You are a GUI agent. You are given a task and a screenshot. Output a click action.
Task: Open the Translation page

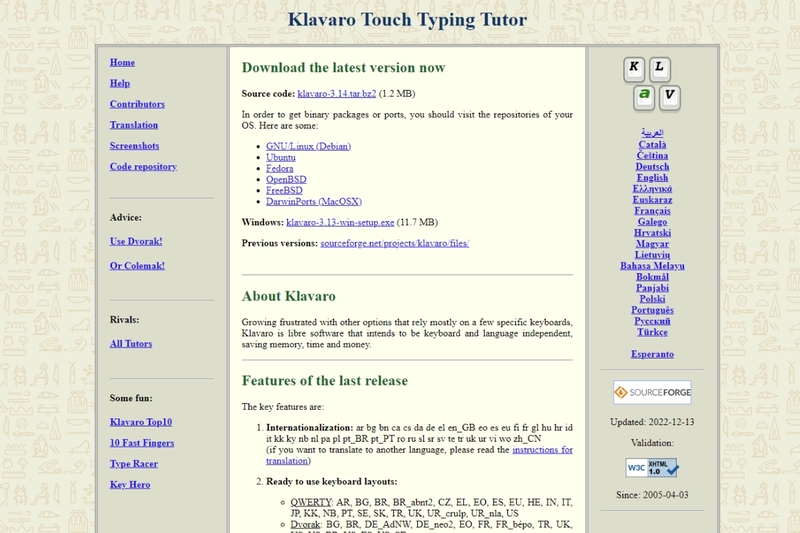click(x=134, y=125)
